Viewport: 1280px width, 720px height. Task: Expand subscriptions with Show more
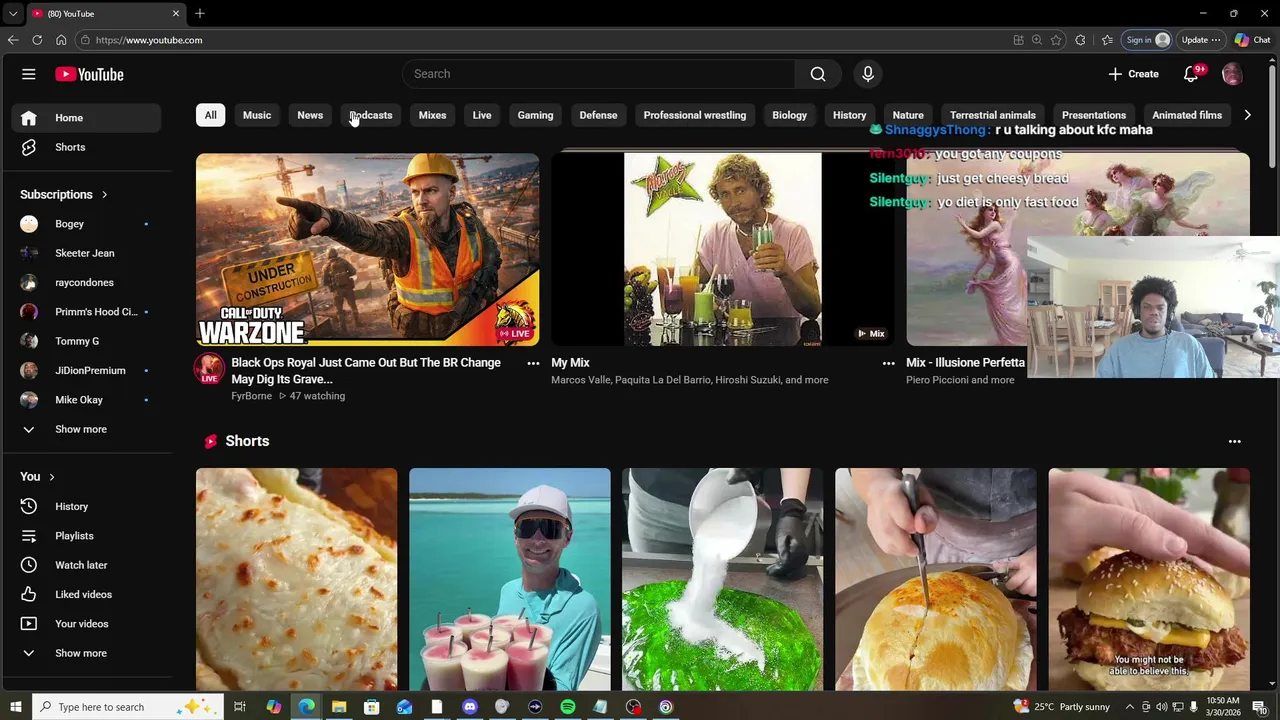86,429
